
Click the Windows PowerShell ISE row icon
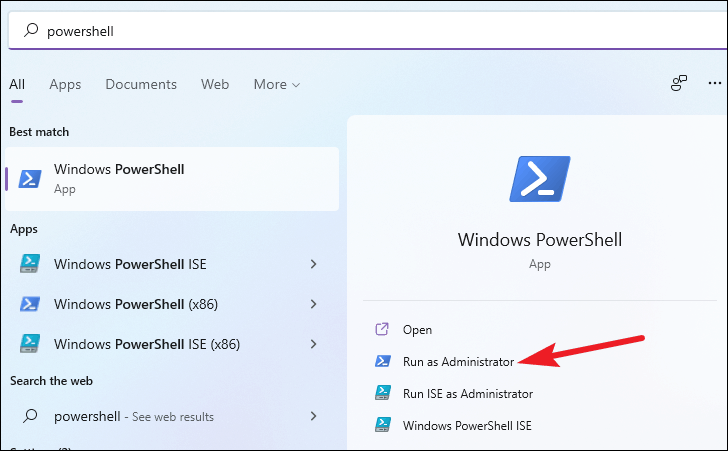(x=30, y=263)
